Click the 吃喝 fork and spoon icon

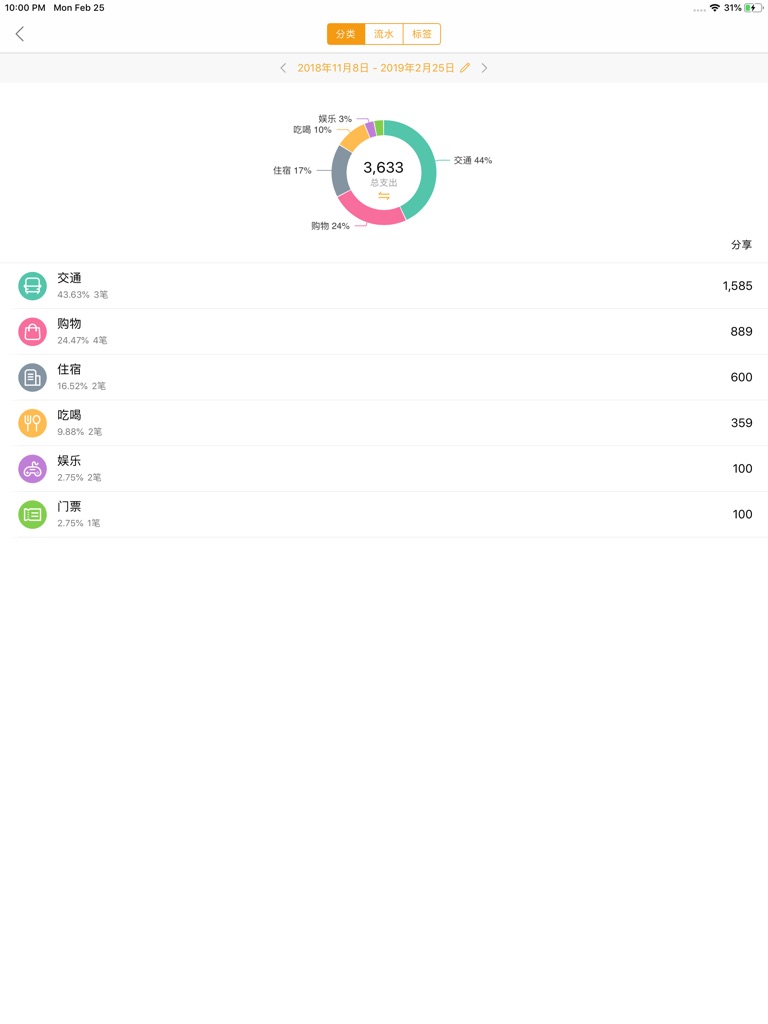pos(32,423)
